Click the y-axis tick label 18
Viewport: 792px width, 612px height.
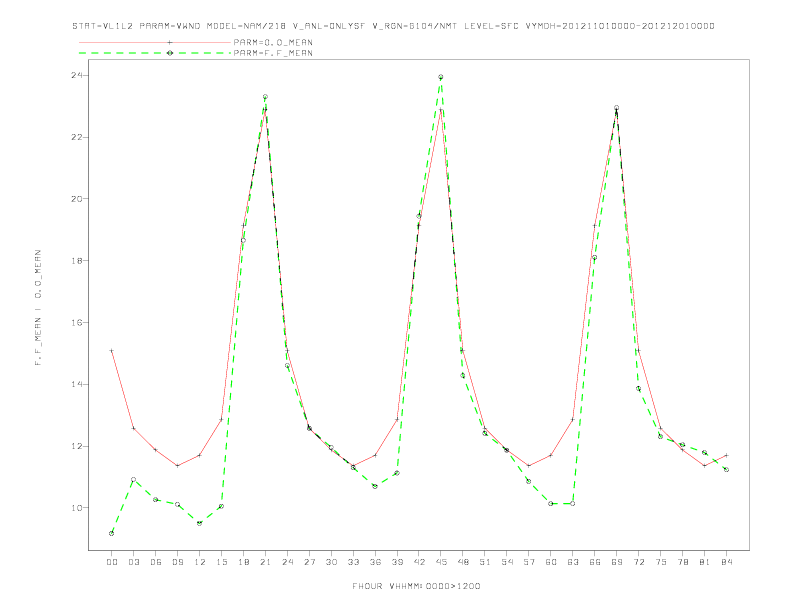77,261
